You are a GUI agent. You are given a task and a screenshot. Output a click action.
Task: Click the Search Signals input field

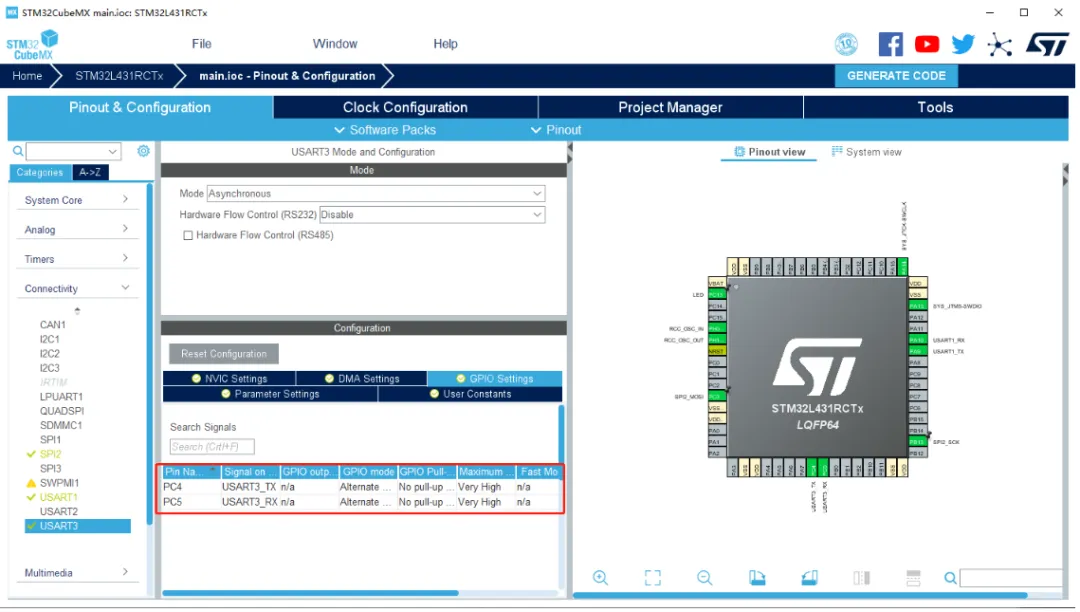point(212,447)
